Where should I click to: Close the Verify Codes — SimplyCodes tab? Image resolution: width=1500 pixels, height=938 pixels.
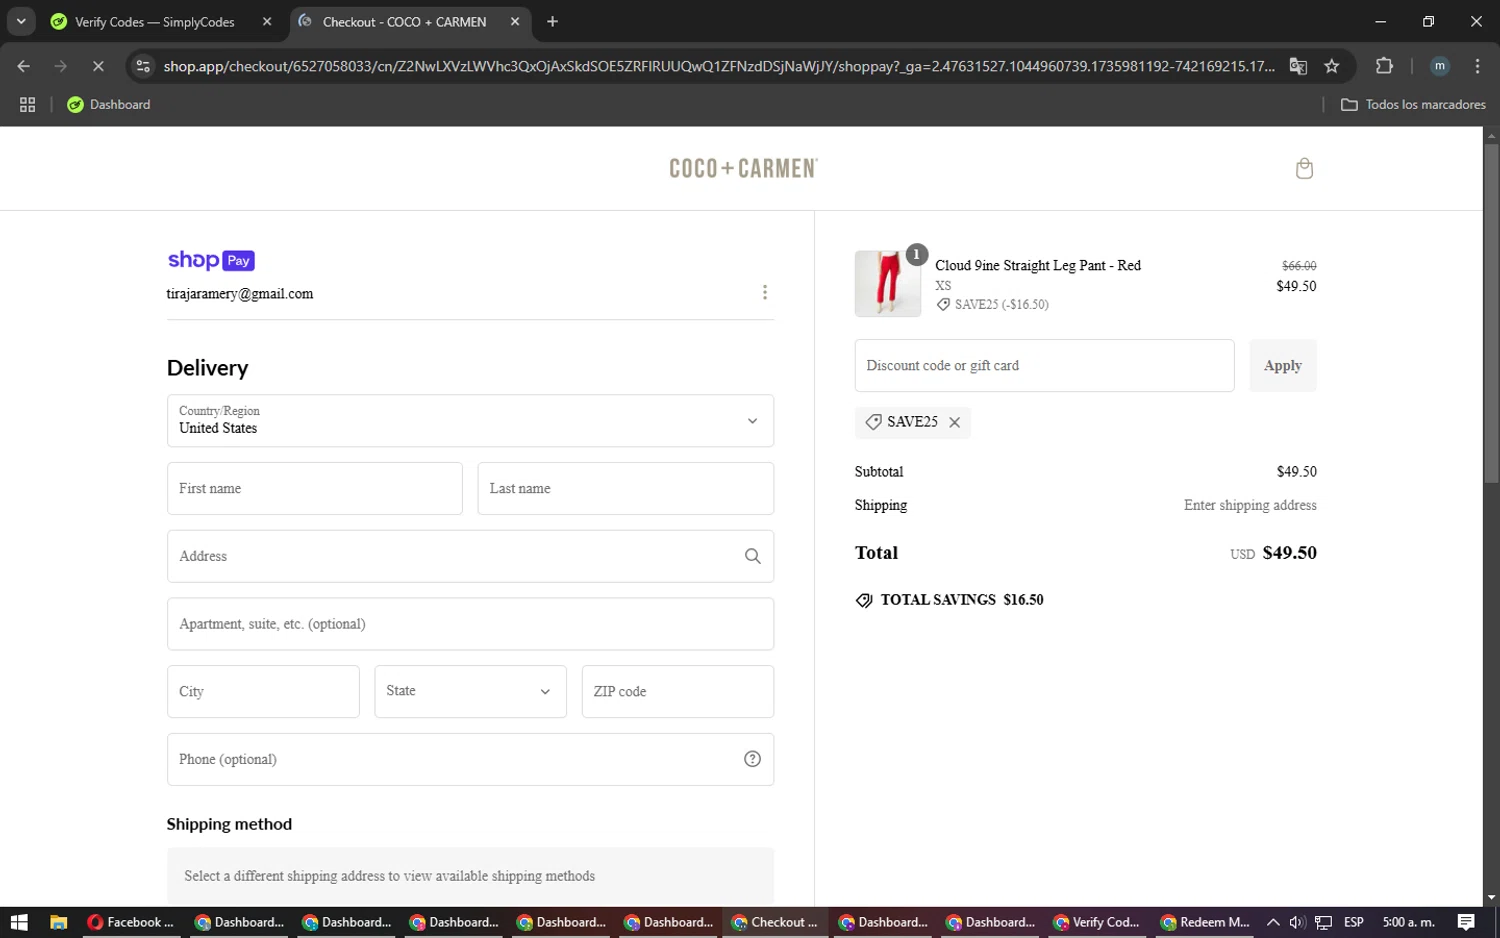(x=267, y=21)
